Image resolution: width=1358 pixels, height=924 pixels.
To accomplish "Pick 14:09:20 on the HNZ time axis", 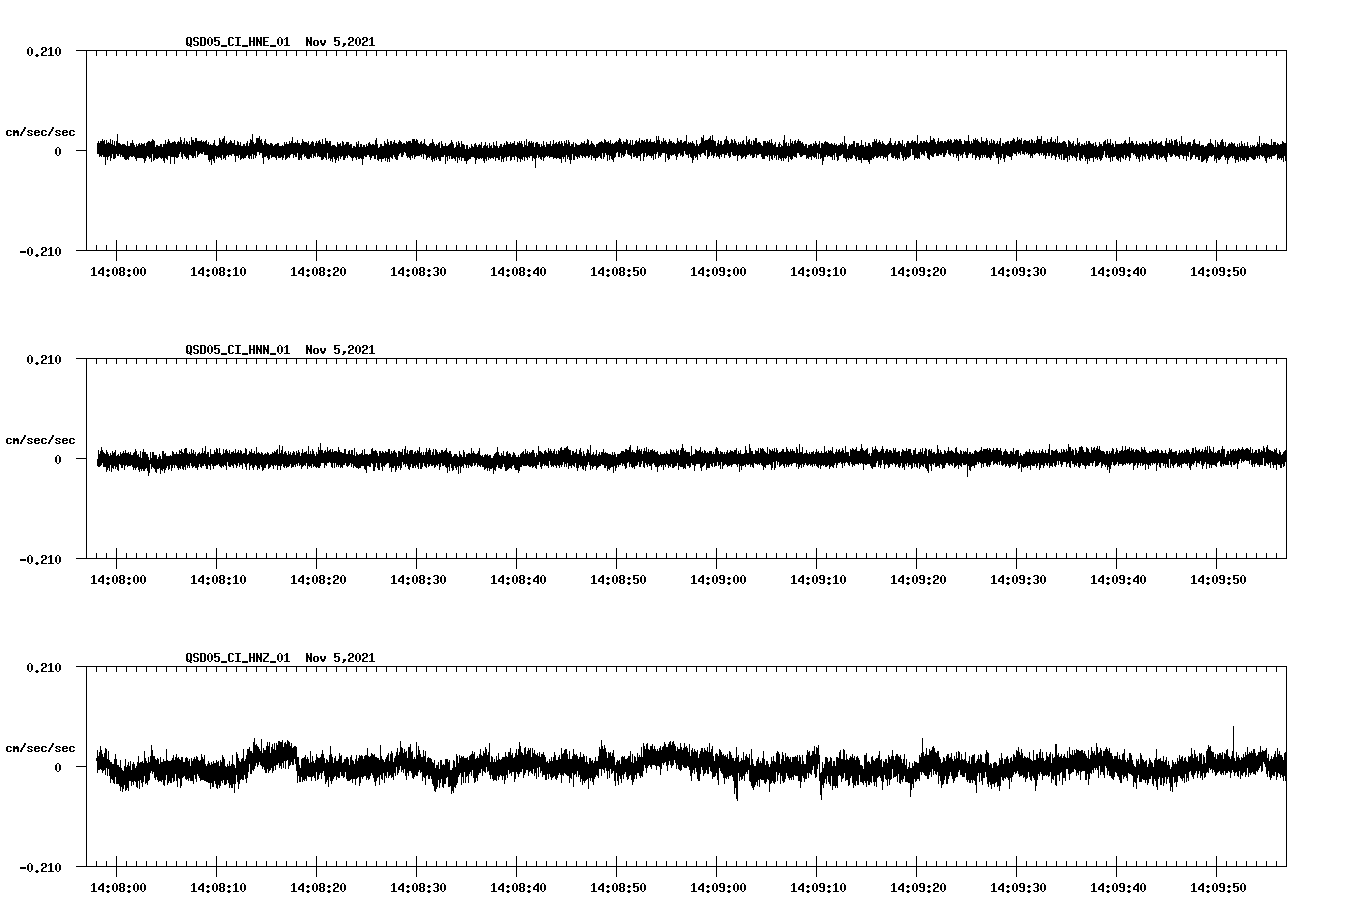I will (x=918, y=888).
